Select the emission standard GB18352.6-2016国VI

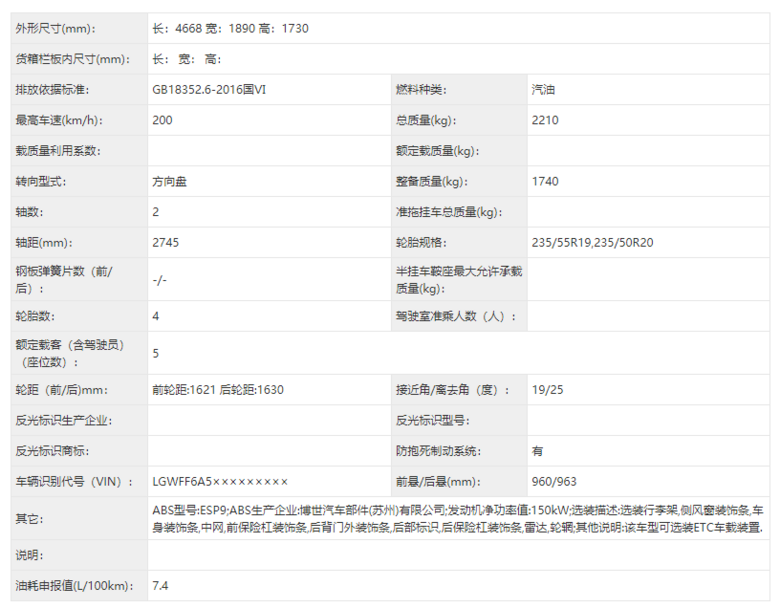click(x=209, y=90)
